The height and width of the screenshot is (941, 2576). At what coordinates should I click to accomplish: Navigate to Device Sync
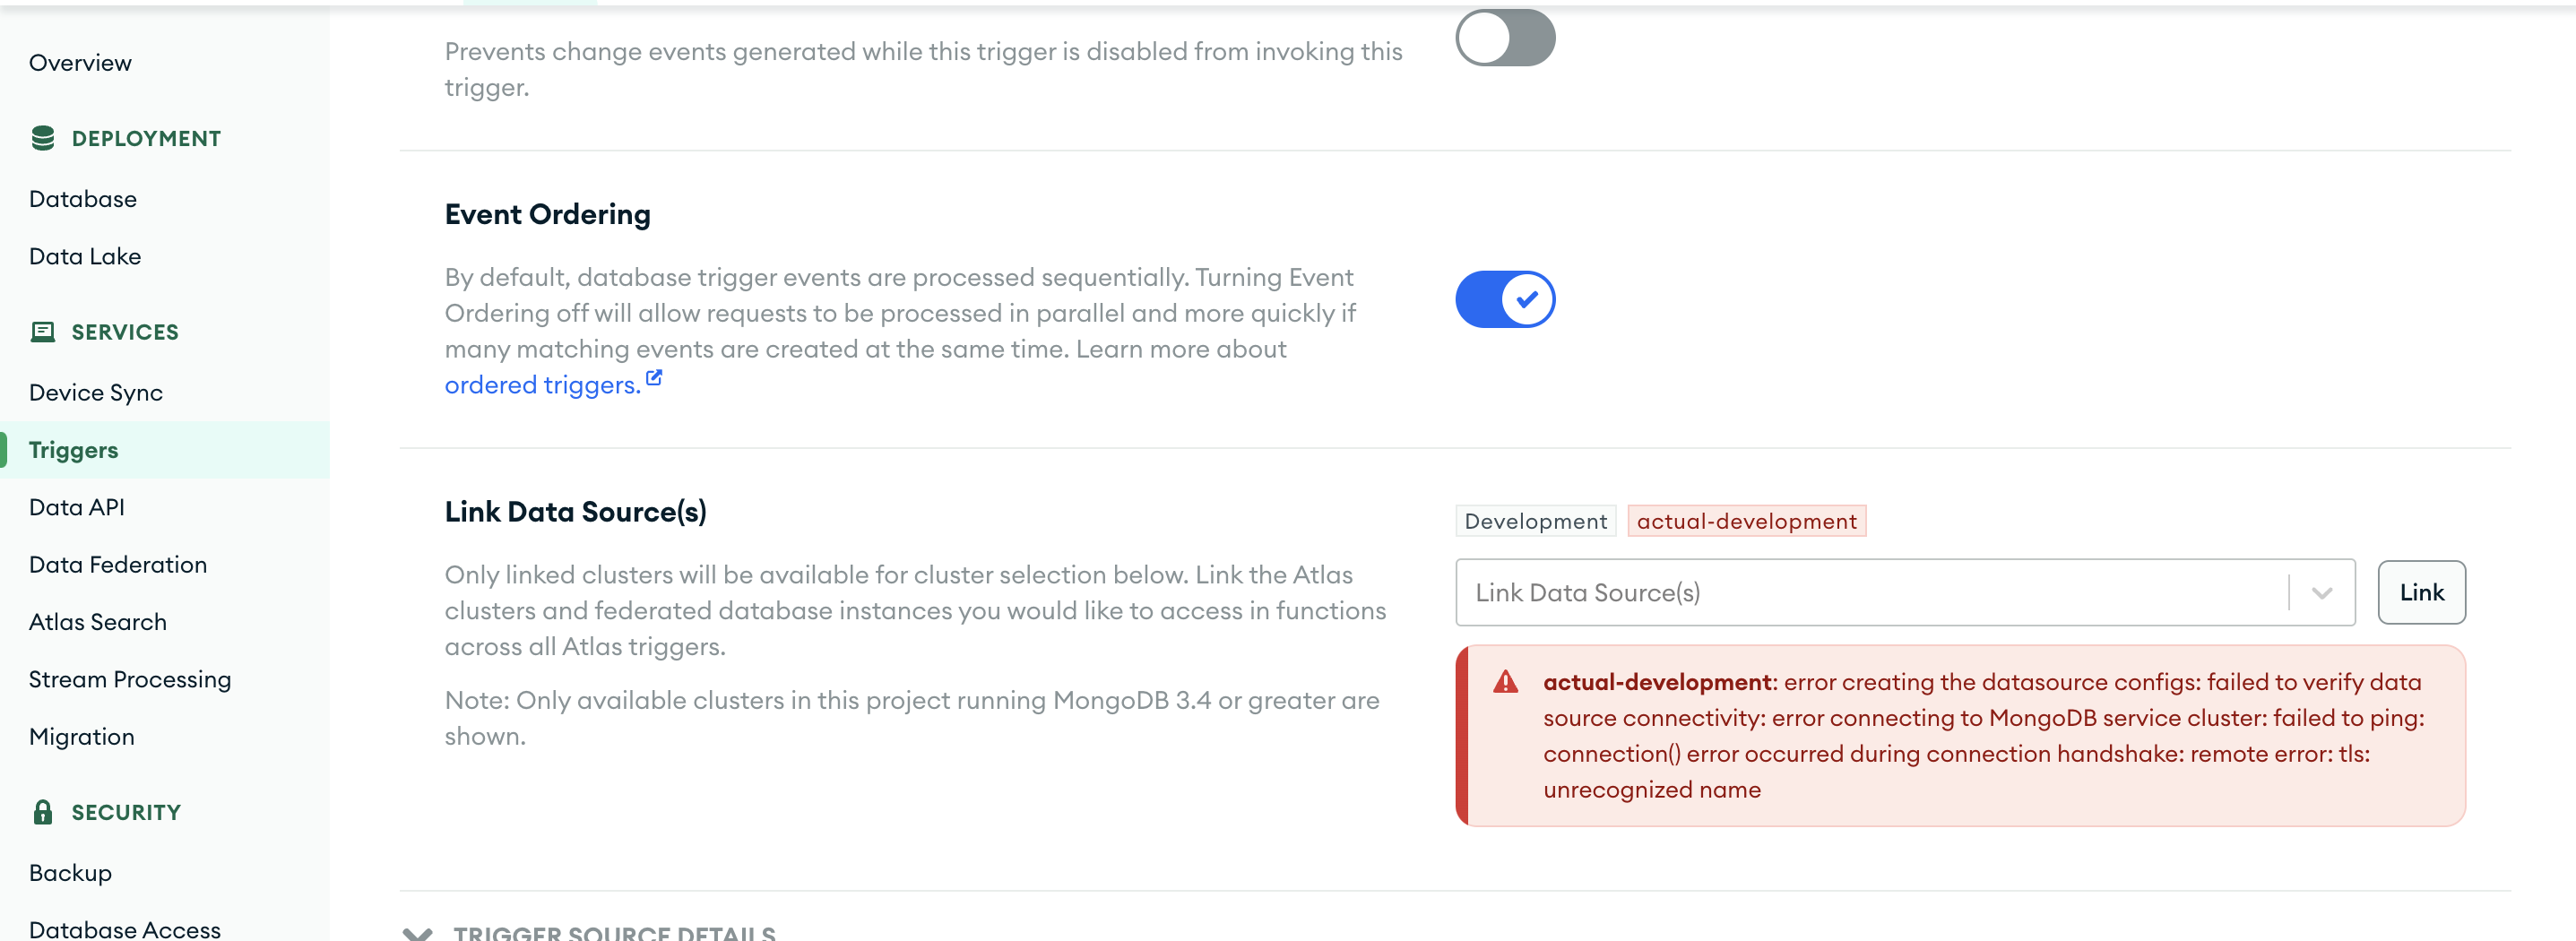[x=96, y=393]
